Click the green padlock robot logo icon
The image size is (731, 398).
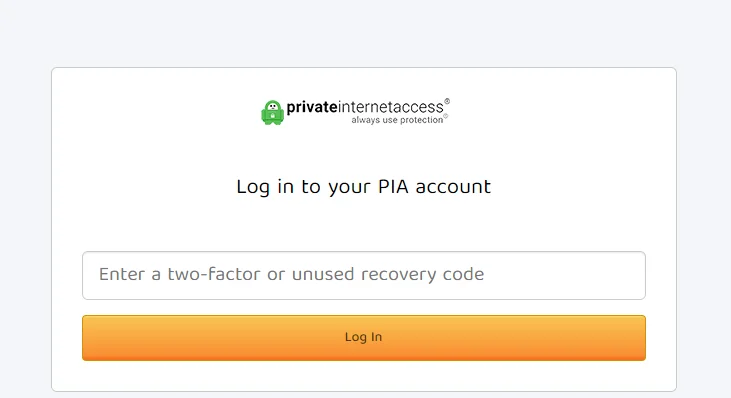(x=272, y=112)
